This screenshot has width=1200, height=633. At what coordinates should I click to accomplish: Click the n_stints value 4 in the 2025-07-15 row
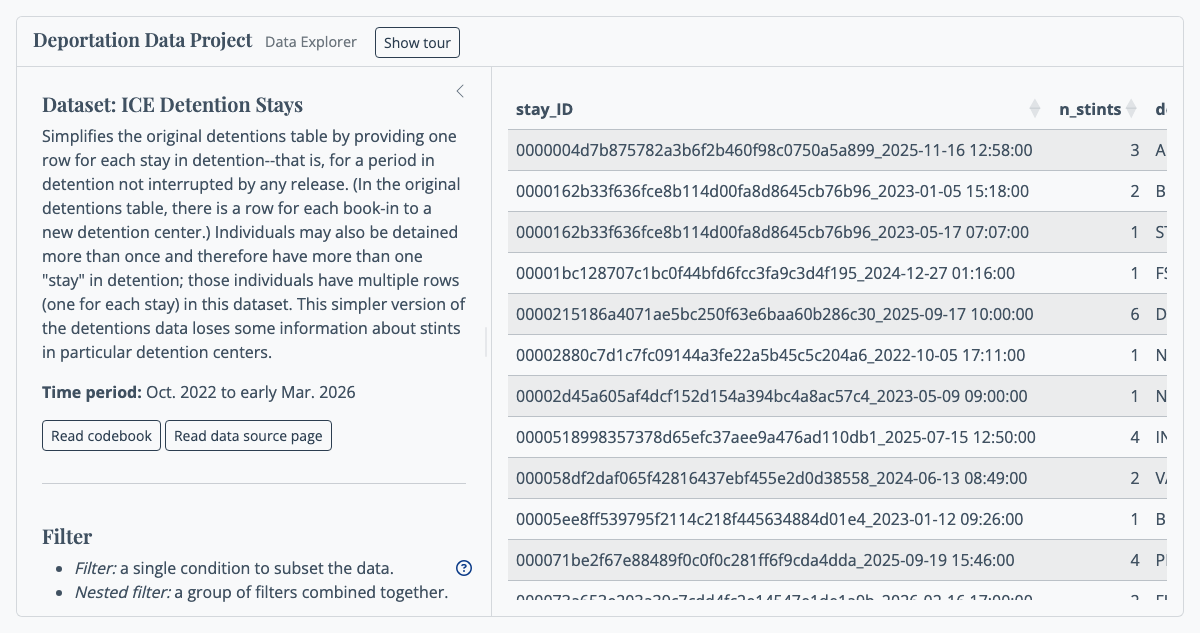[x=1135, y=437]
